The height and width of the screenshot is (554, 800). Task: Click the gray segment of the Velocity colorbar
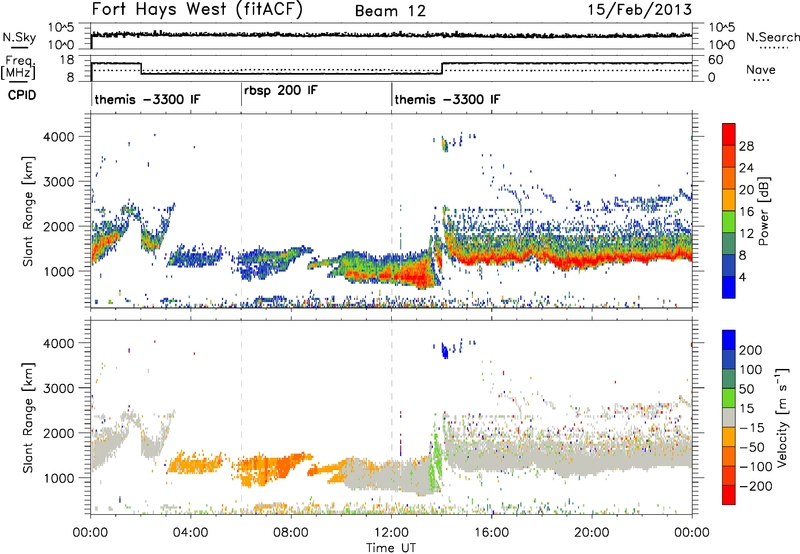[729, 417]
